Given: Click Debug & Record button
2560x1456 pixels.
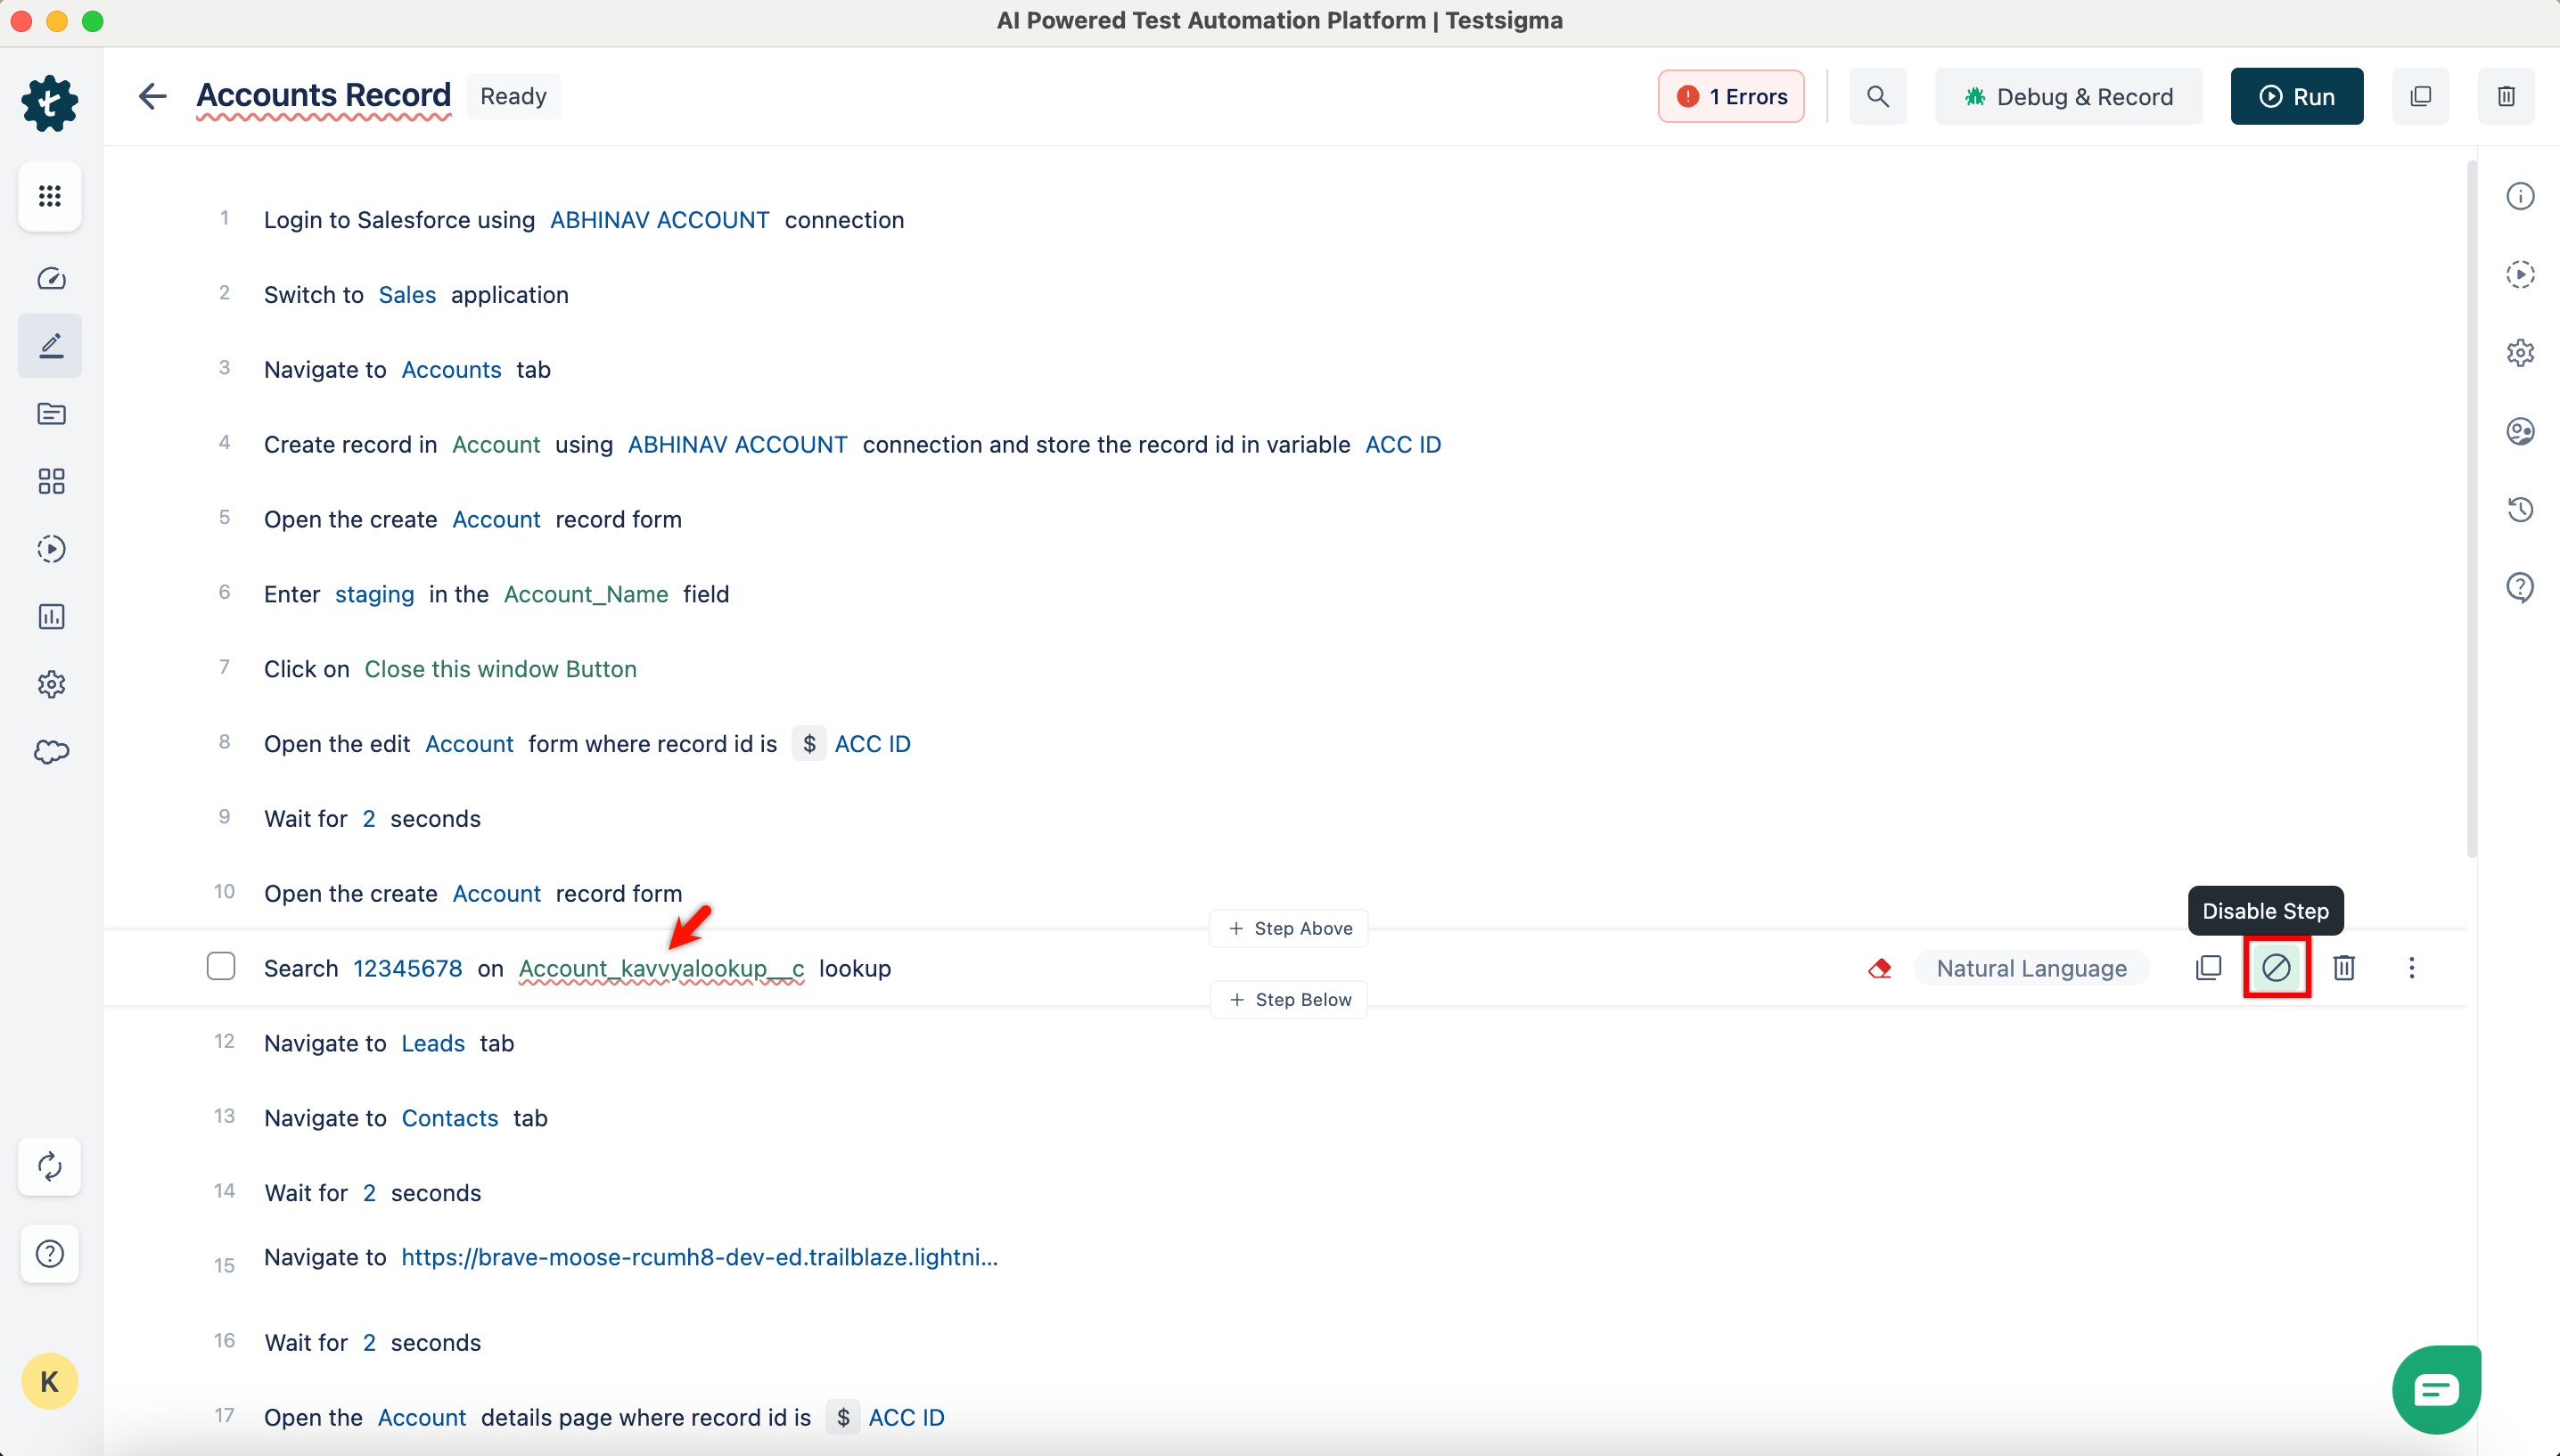Looking at the screenshot, I should (x=2067, y=96).
